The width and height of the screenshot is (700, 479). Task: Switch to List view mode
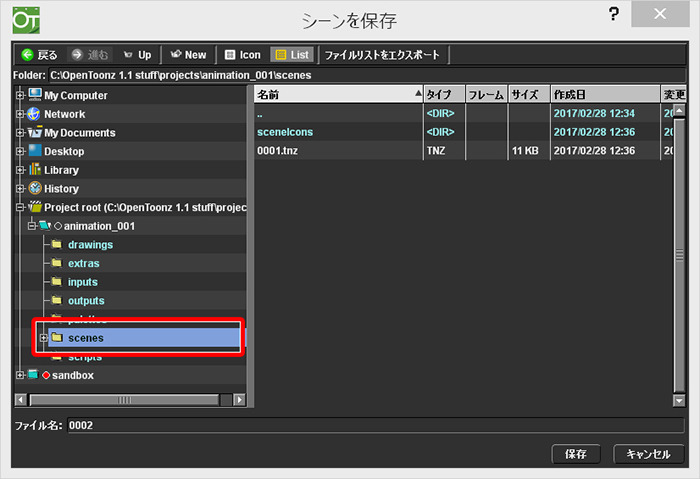point(292,55)
